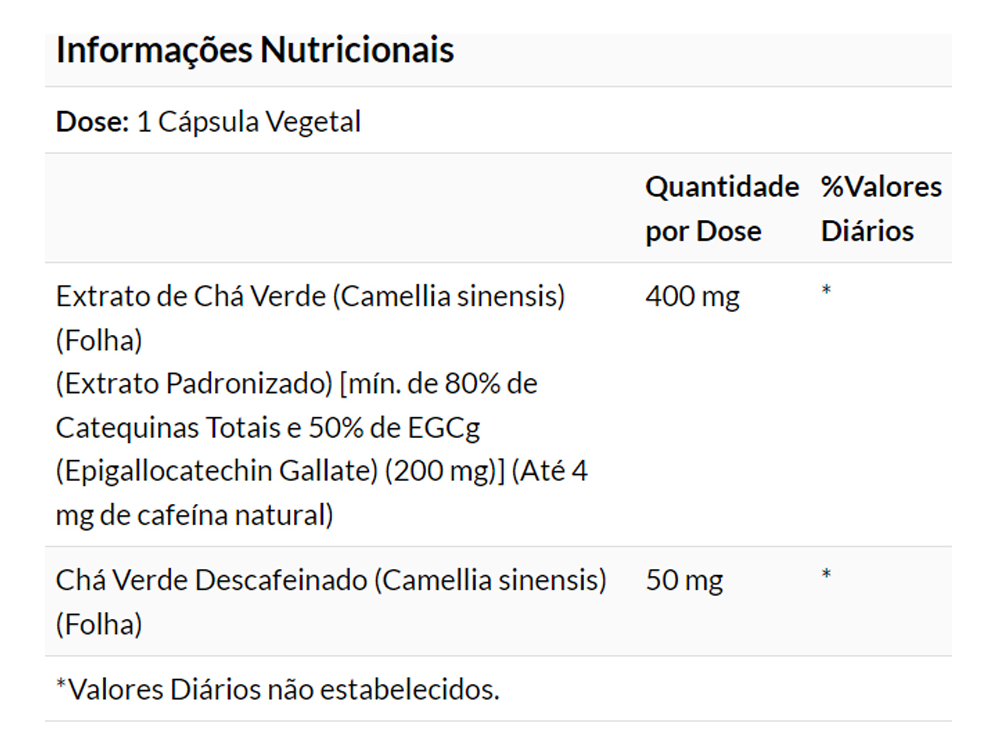Select the bold Dose label
Screen dimensions: 997x756
pyautogui.click(x=92, y=122)
